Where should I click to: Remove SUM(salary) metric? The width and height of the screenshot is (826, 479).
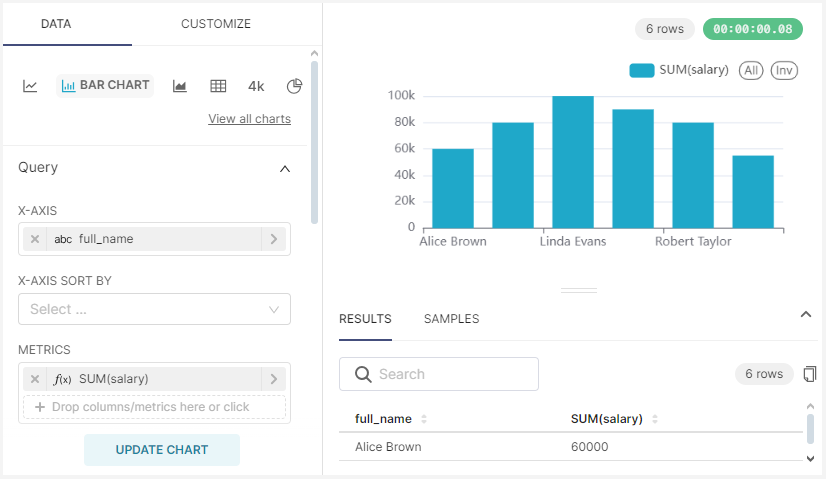pyautogui.click(x=35, y=379)
